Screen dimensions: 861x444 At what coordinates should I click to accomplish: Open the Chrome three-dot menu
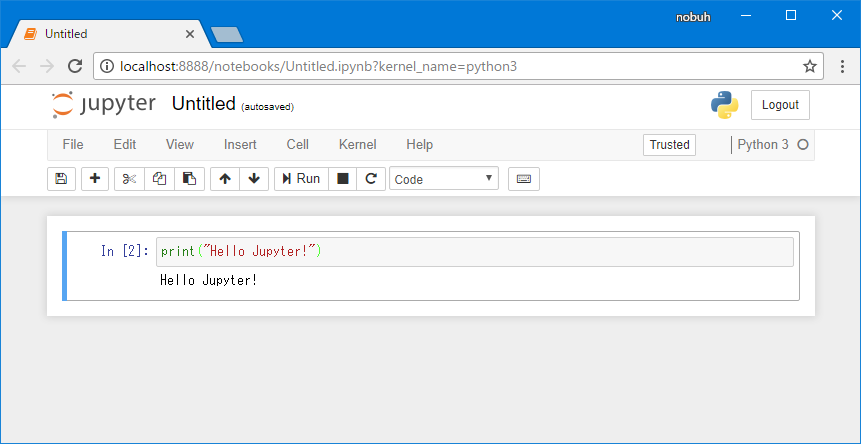pos(842,67)
